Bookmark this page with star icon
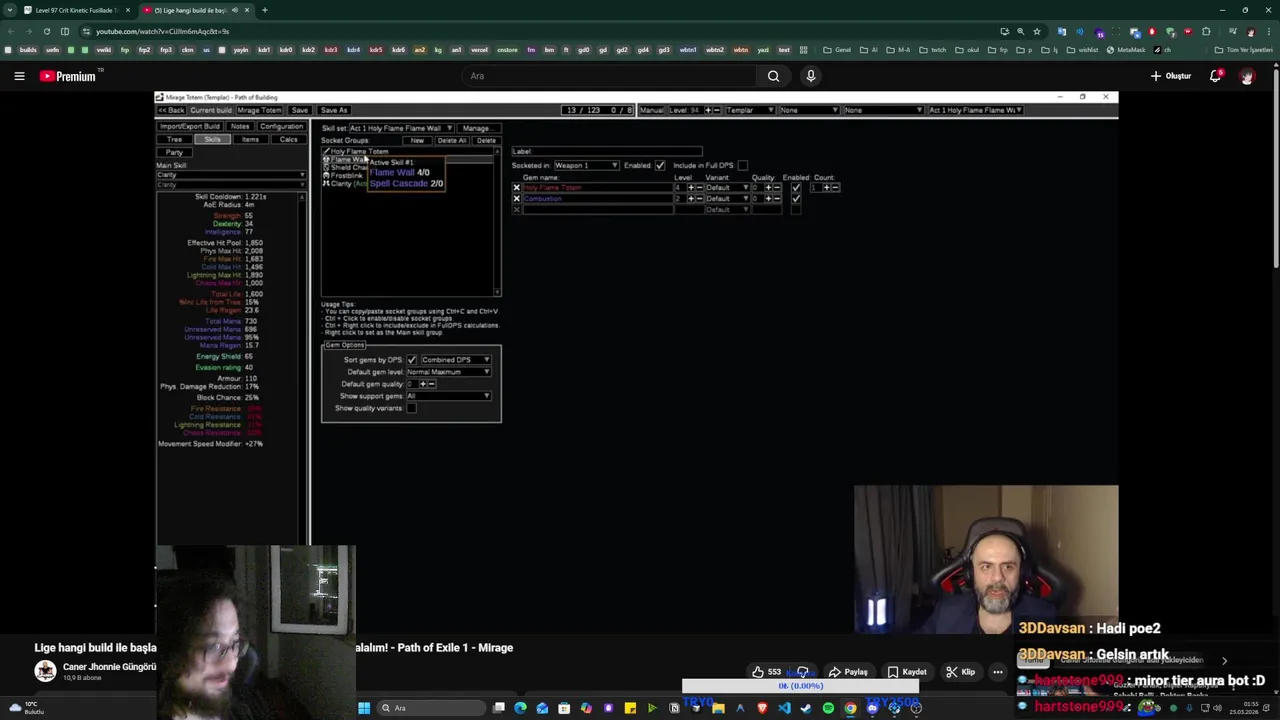Image resolution: width=1280 pixels, height=720 pixels. pos(1037,31)
